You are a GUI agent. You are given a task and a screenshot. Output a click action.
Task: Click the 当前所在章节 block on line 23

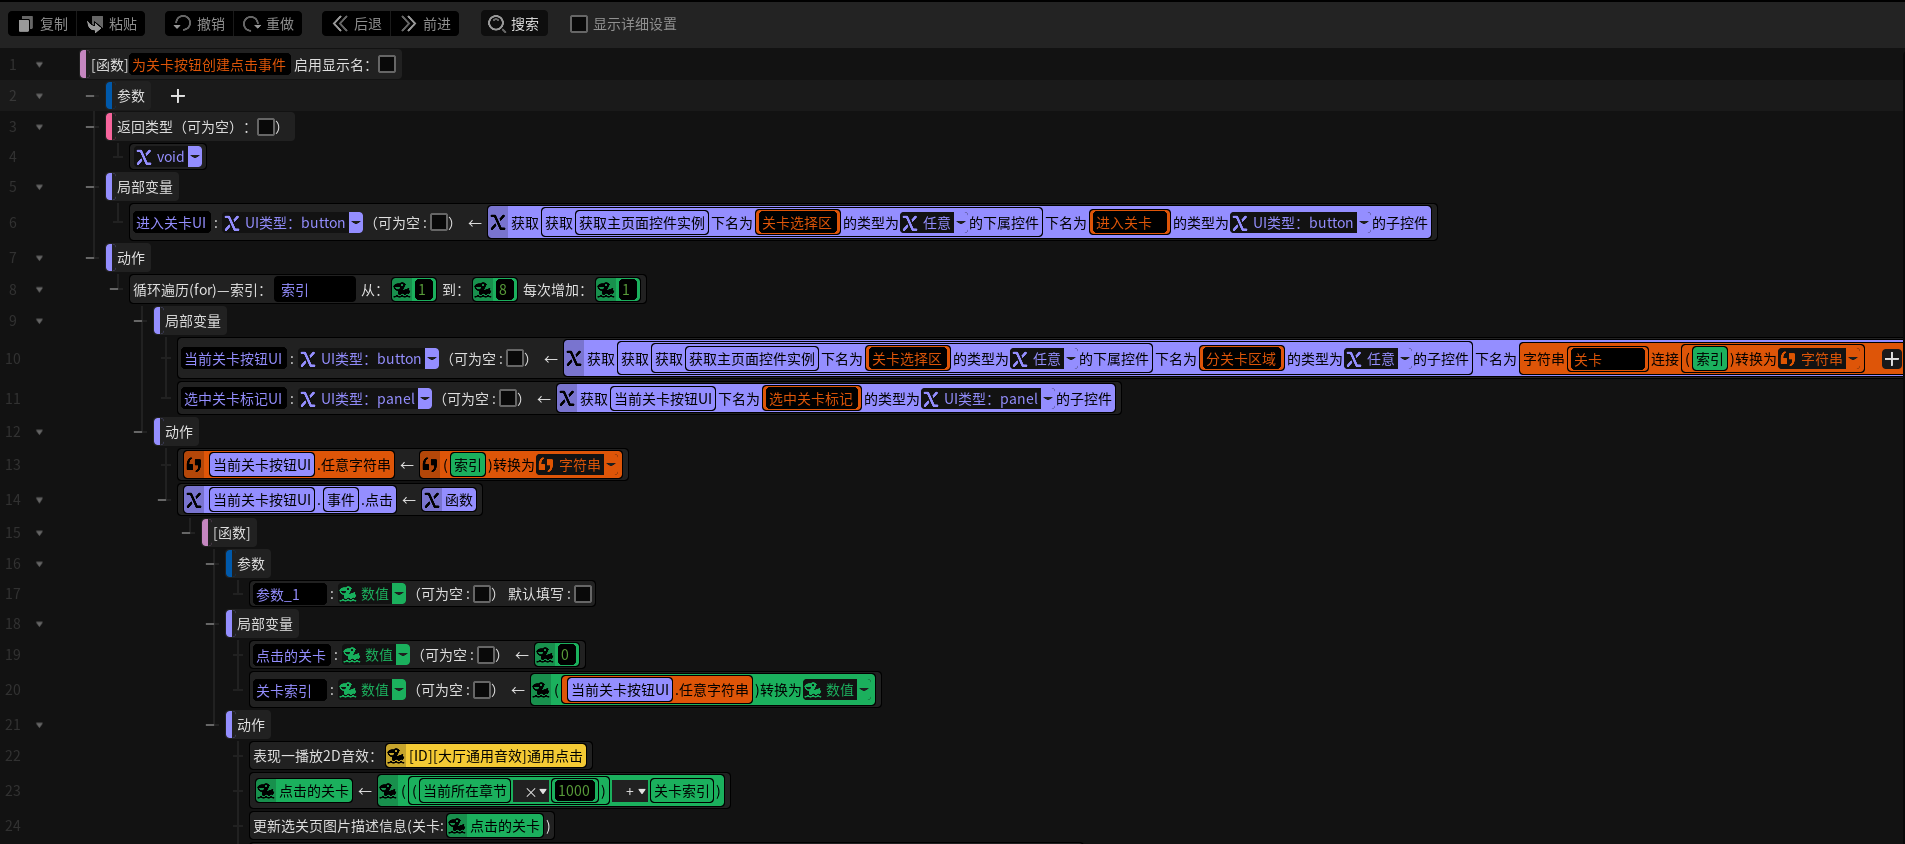click(465, 791)
